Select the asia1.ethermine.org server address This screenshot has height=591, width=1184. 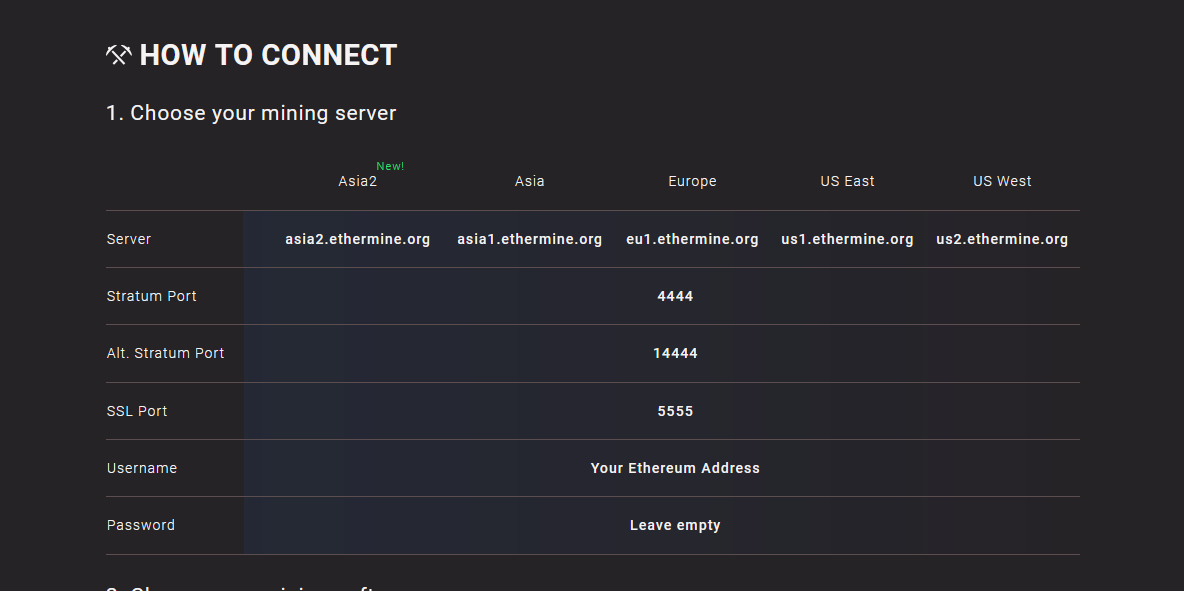tap(529, 239)
